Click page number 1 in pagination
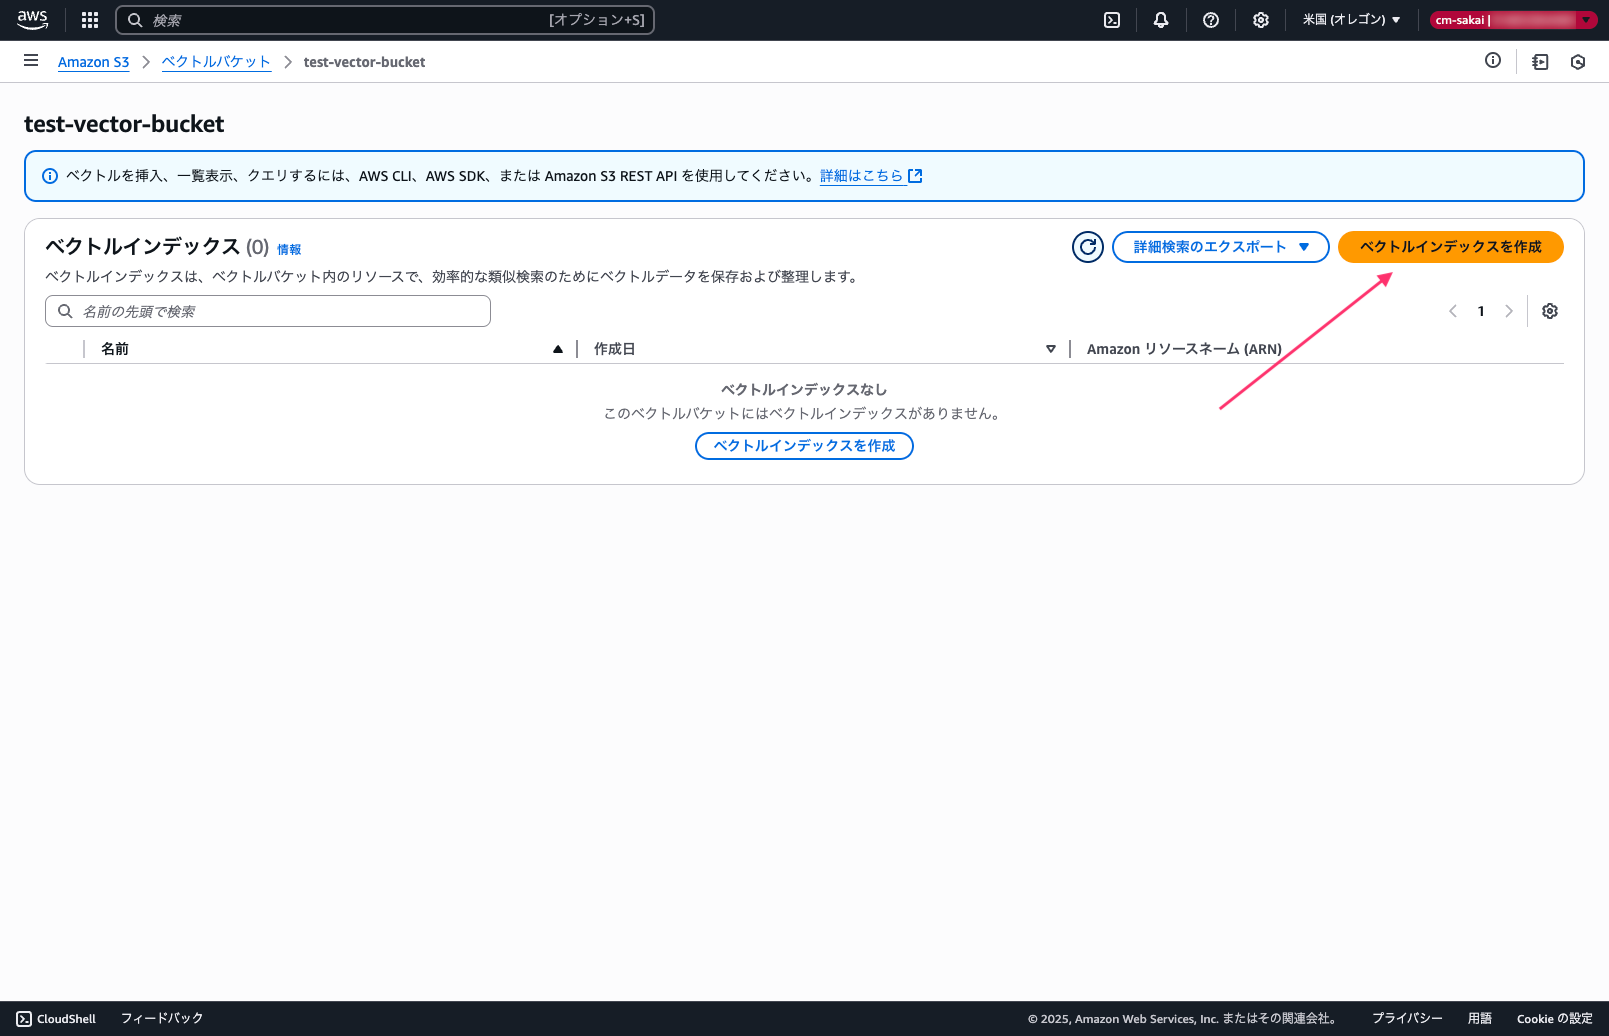The image size is (1609, 1036). (x=1481, y=311)
